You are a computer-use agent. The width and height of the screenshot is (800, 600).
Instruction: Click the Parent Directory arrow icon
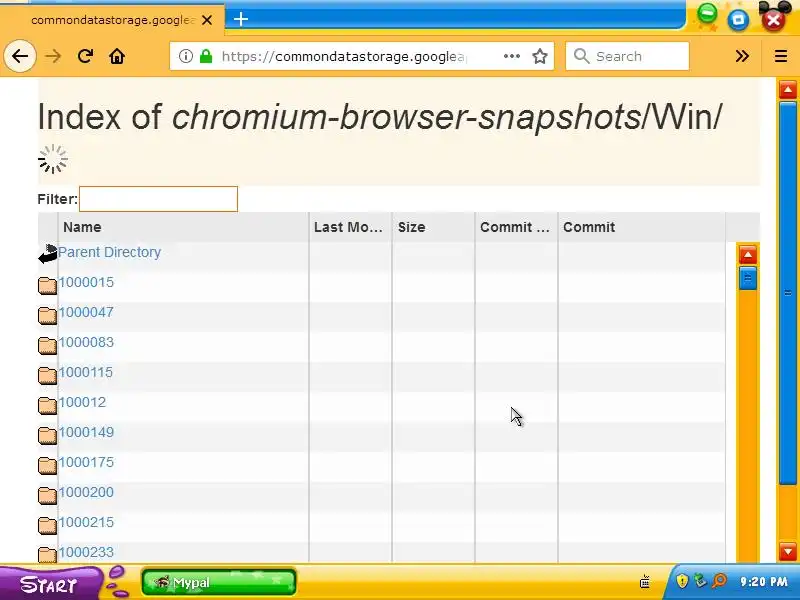click(48, 254)
